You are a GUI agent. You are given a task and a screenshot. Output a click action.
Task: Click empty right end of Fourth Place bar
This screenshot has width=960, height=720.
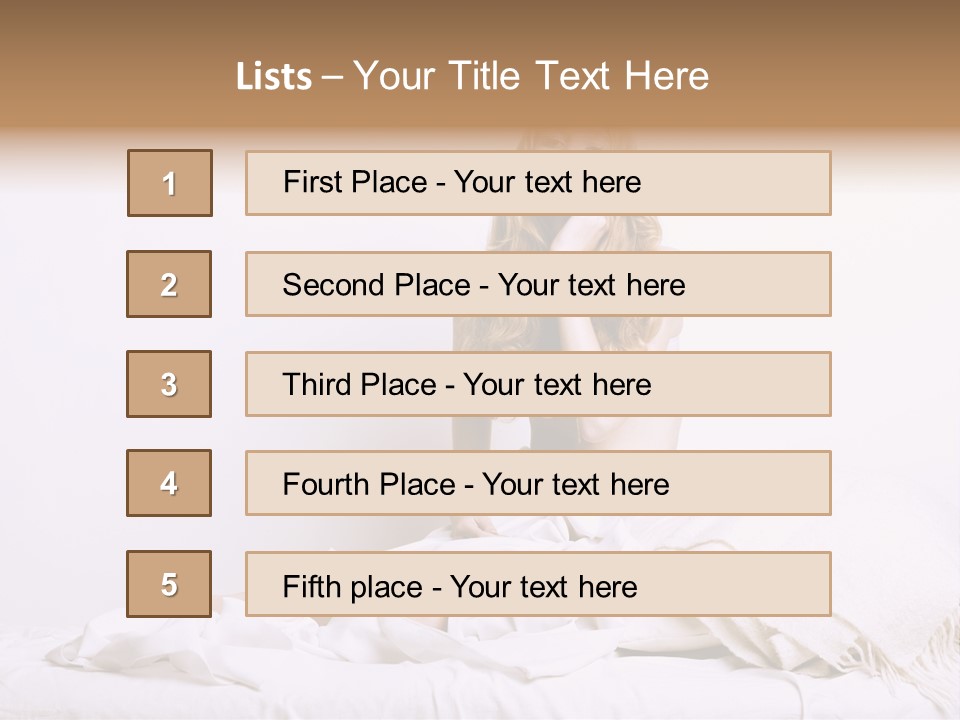(750, 483)
